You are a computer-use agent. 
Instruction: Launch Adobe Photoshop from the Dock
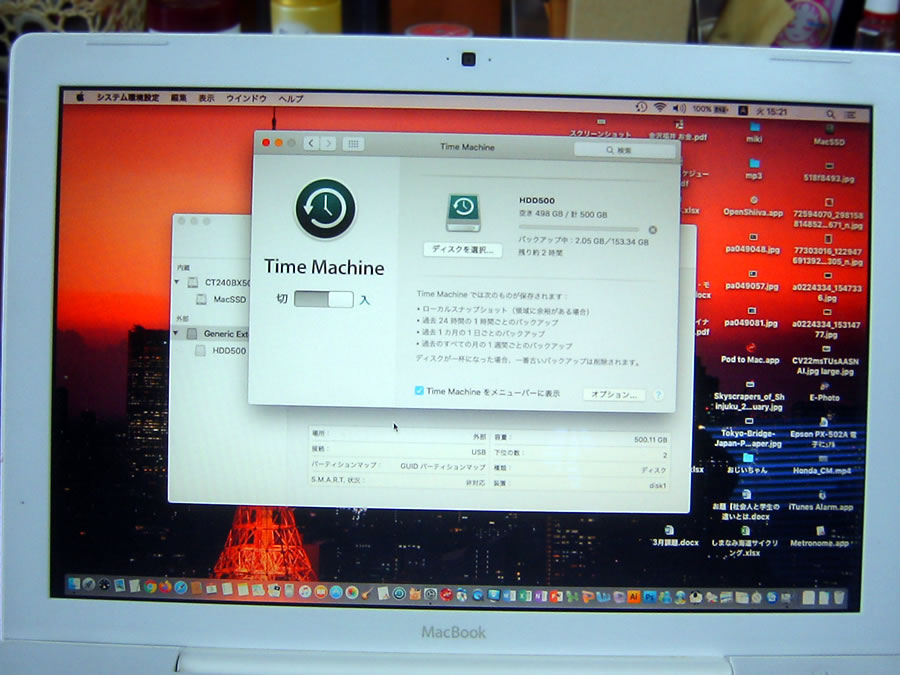pyautogui.click(x=650, y=597)
